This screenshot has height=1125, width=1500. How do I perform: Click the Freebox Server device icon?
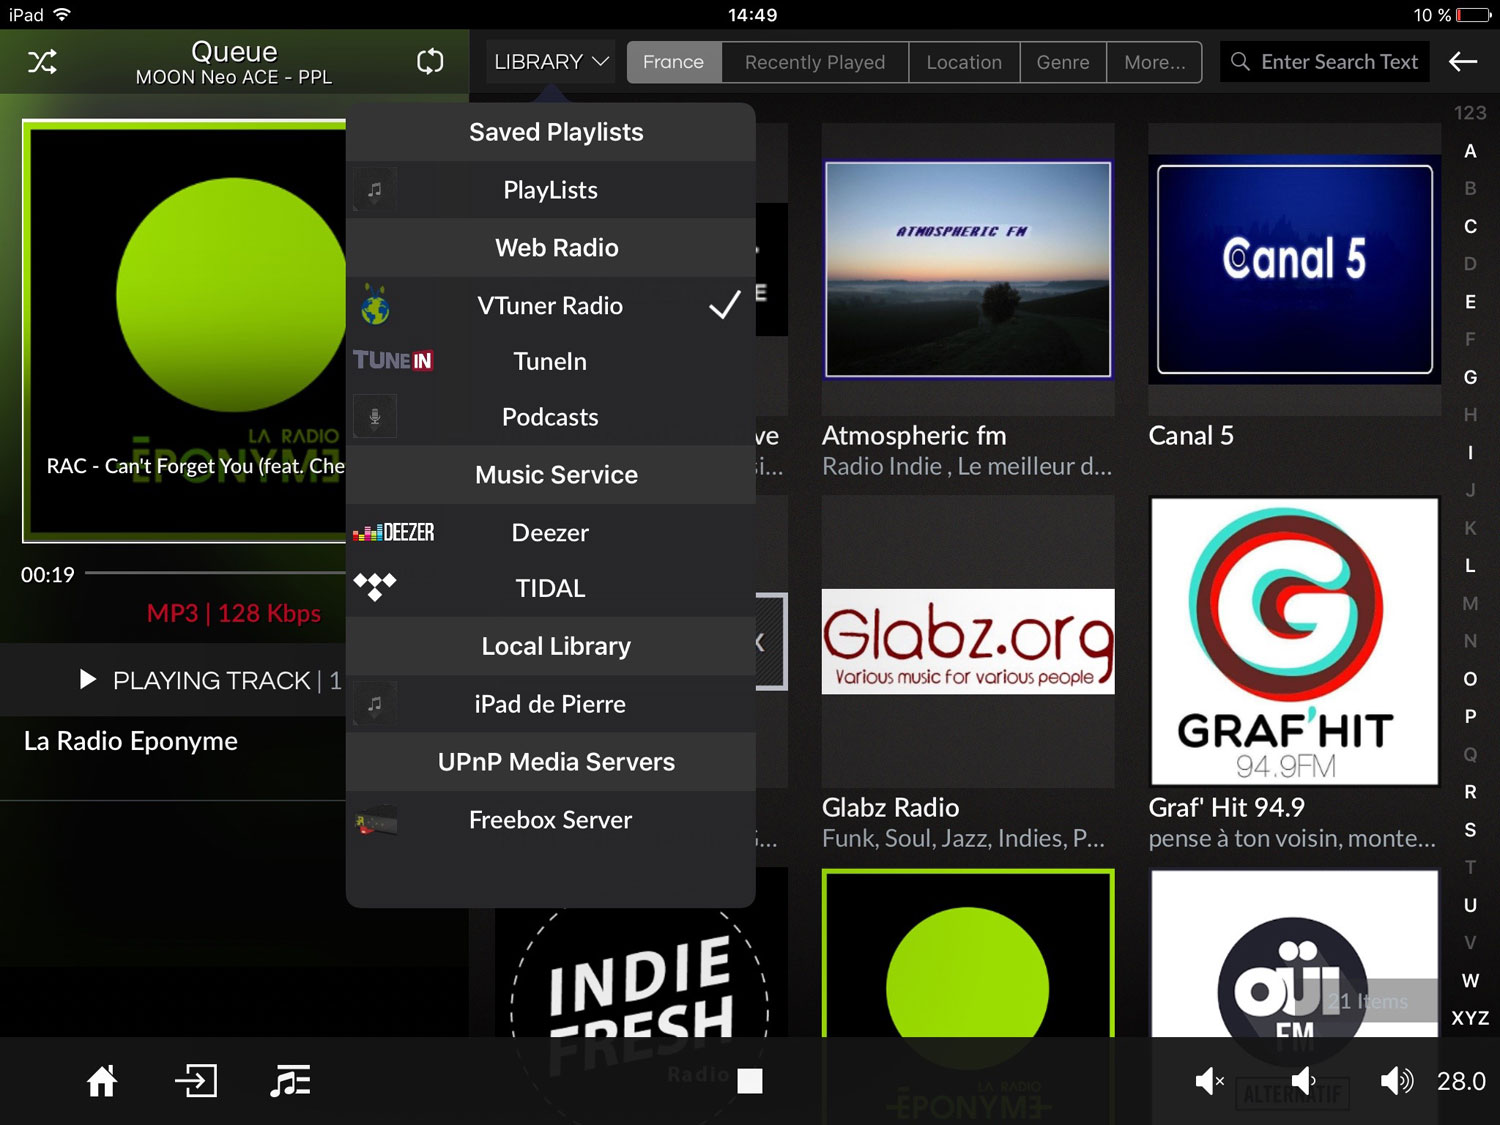pos(375,821)
